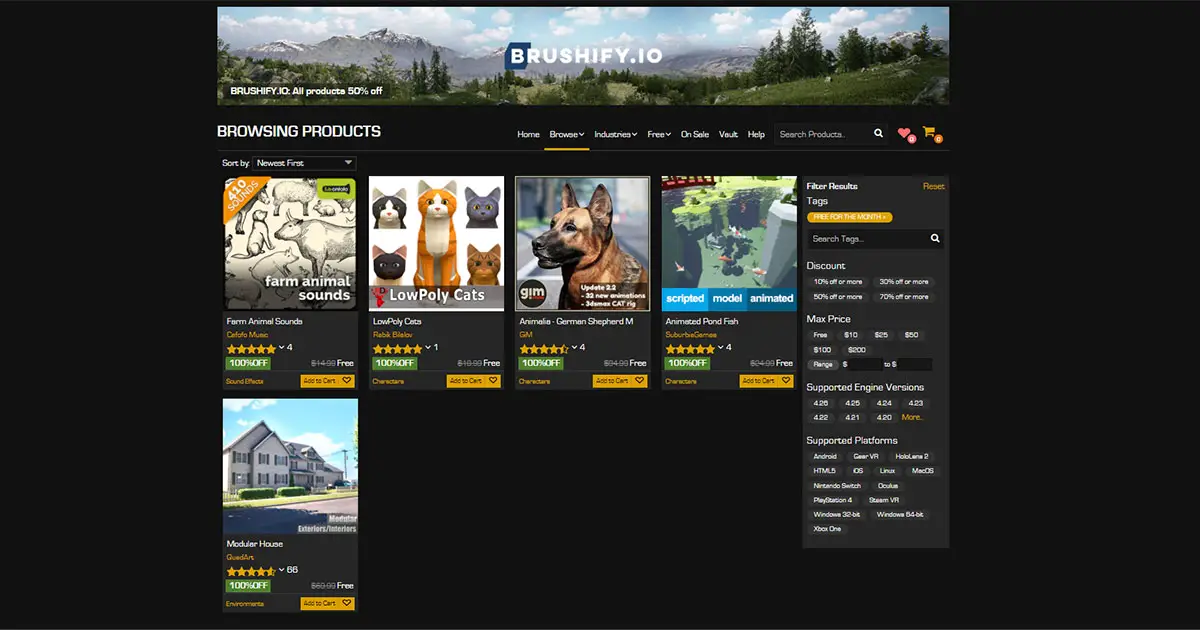Open the Vault menu item
Image resolution: width=1200 pixels, height=630 pixels.
pyautogui.click(x=728, y=134)
